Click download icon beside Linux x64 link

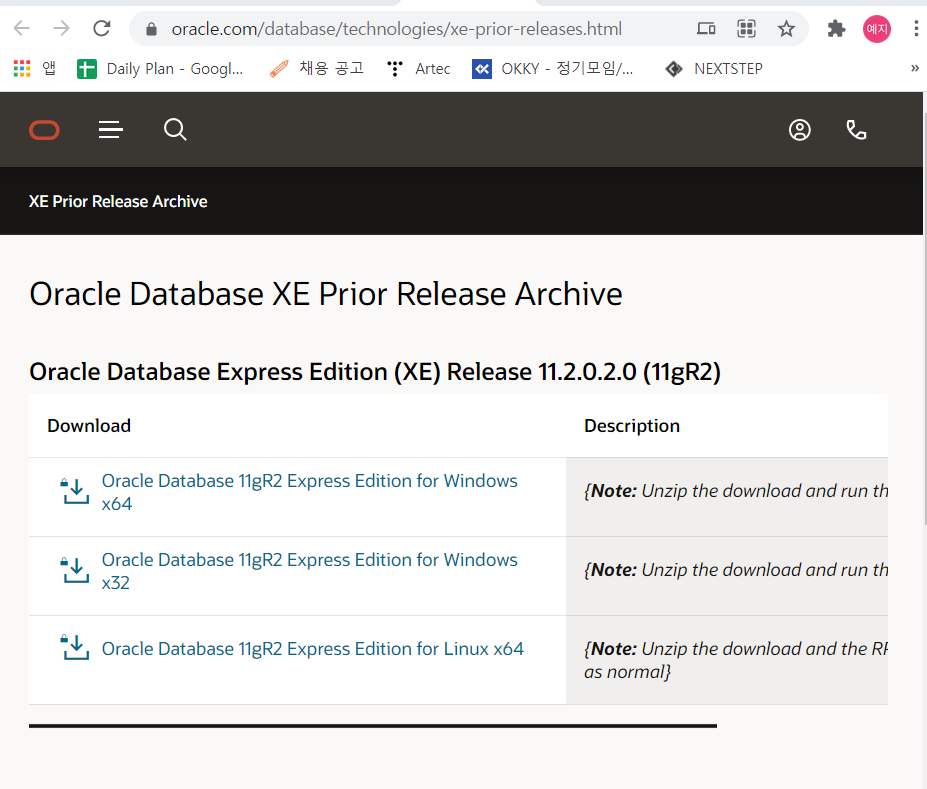(75, 647)
